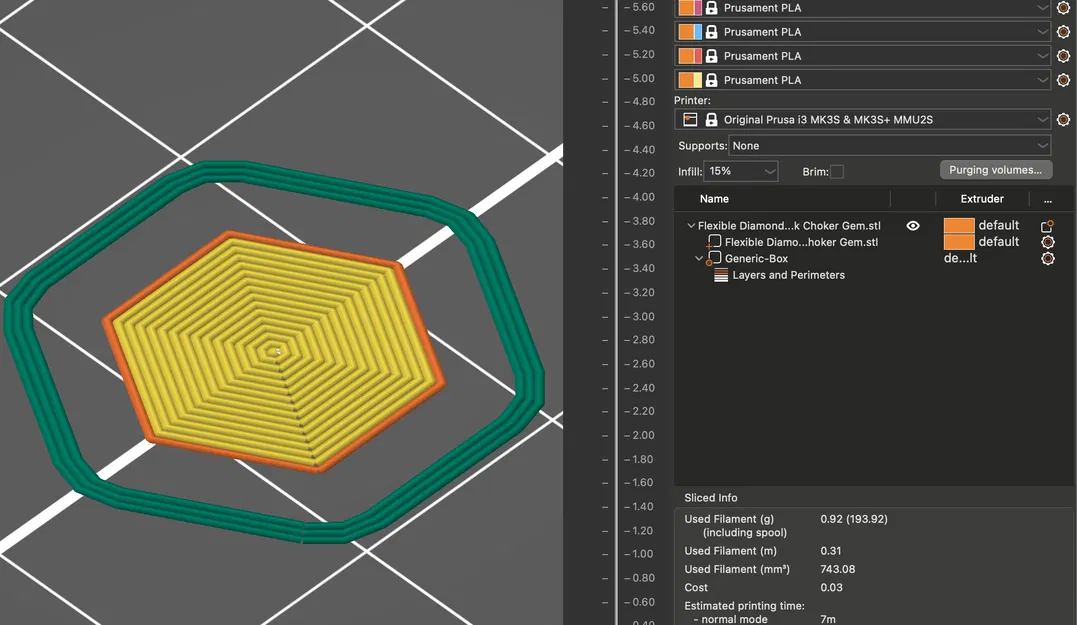Open the Printer preset dropdown
Image resolution: width=1077 pixels, height=625 pixels.
862,120
